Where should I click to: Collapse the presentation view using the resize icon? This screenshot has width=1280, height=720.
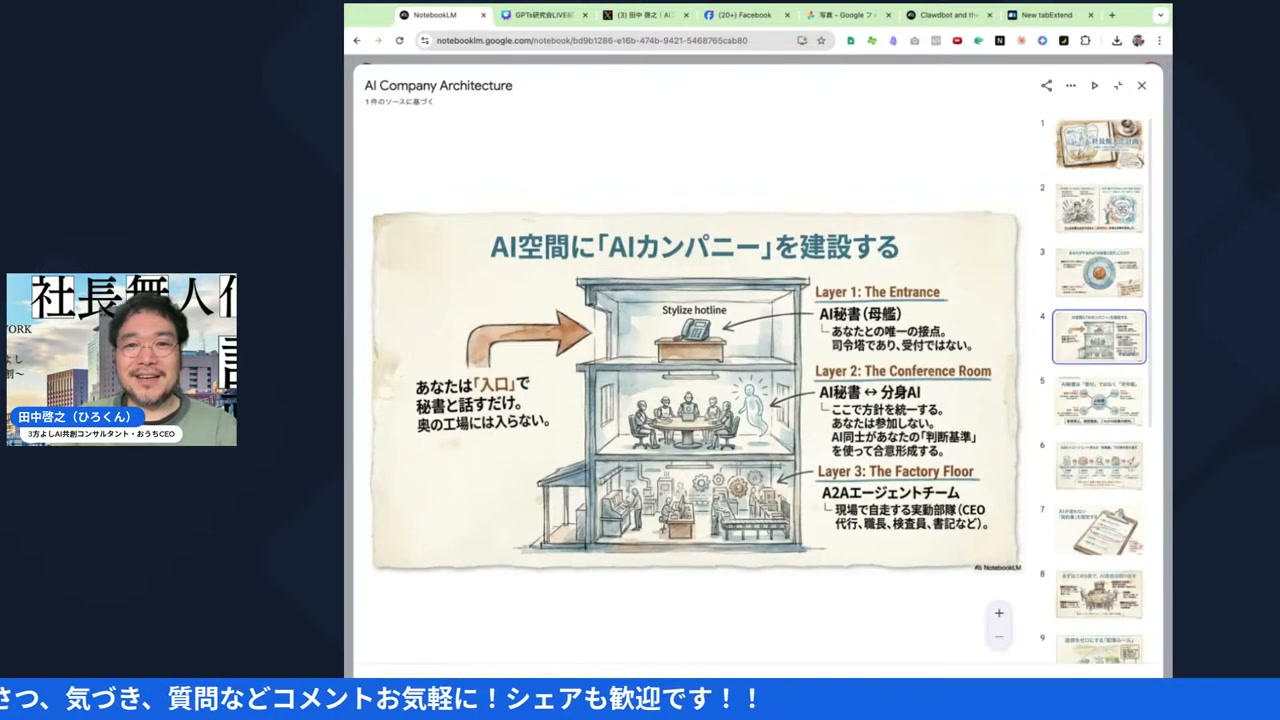point(1118,85)
